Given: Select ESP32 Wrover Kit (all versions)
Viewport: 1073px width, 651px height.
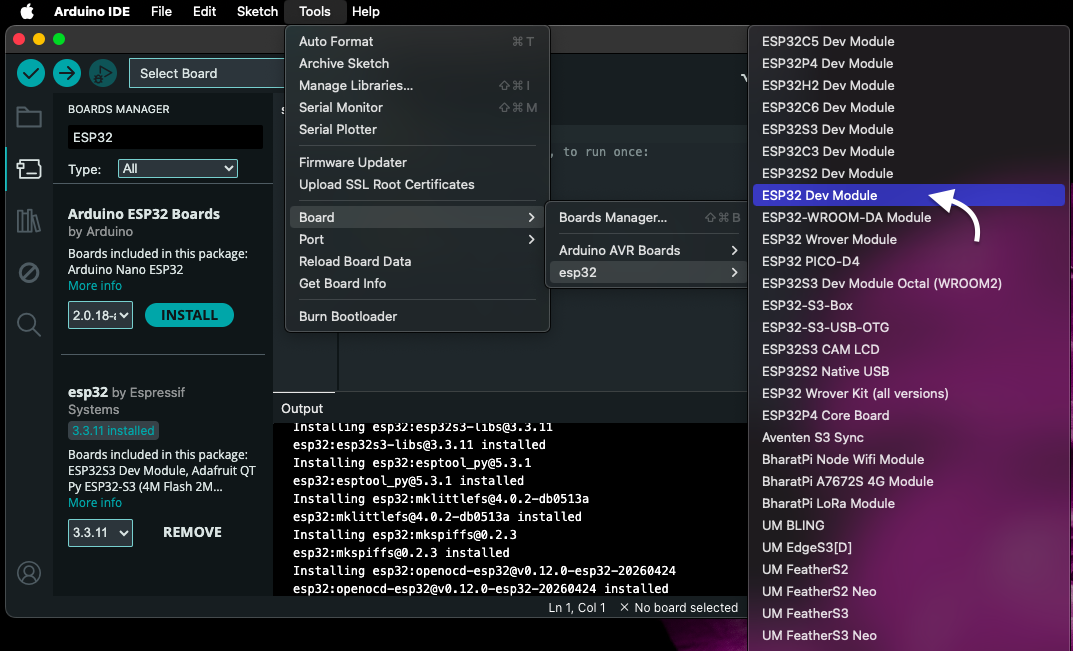Looking at the screenshot, I should coord(909,393).
